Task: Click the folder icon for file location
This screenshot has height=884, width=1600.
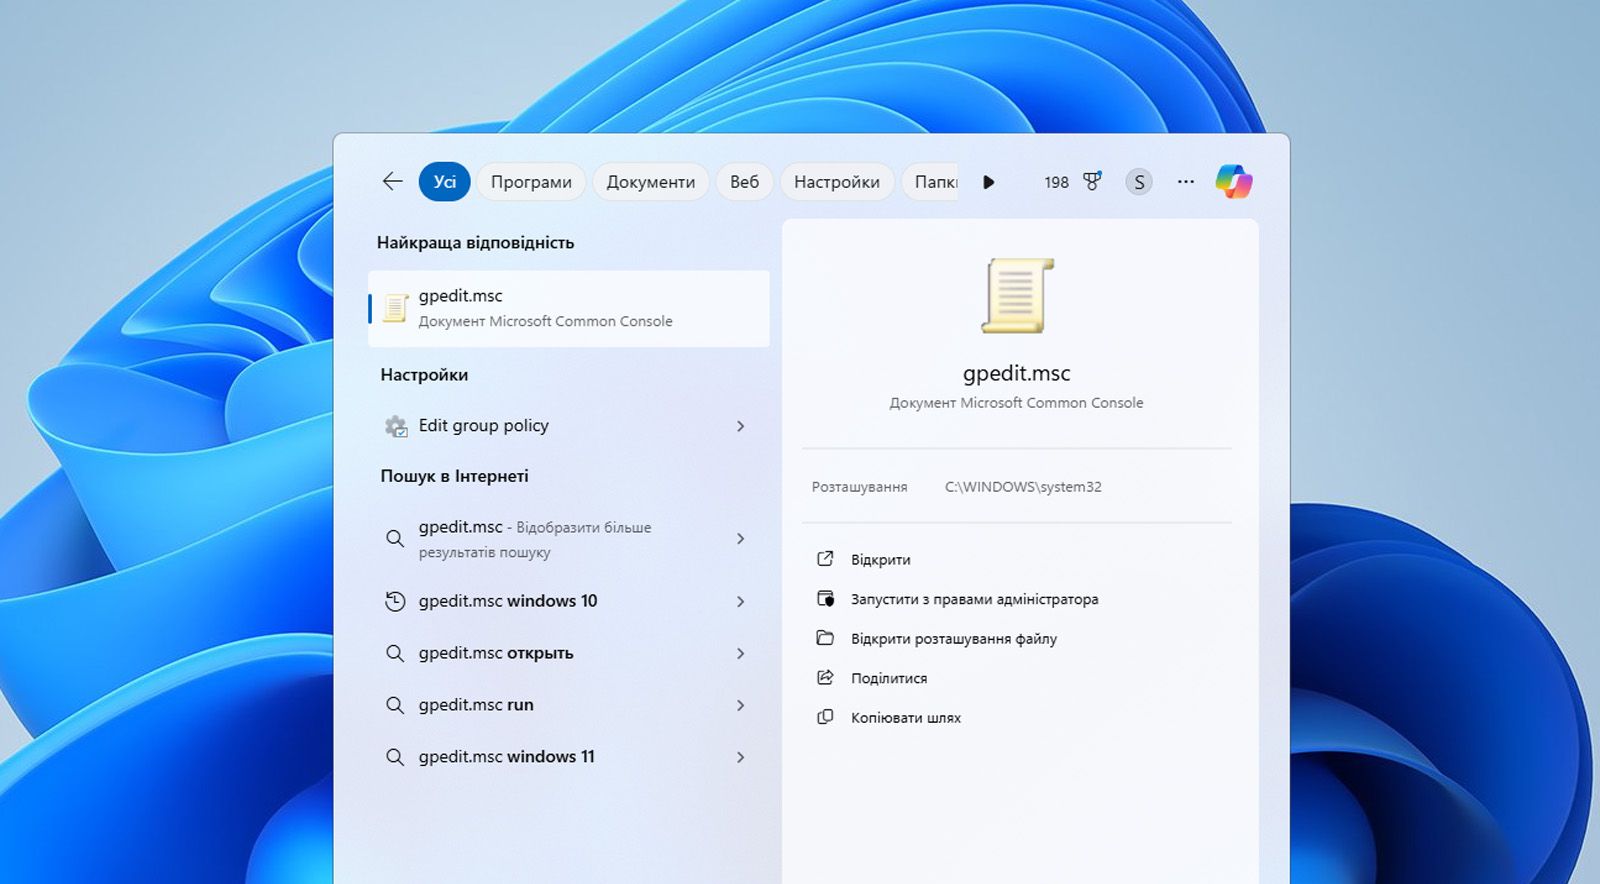Action: 825,638
